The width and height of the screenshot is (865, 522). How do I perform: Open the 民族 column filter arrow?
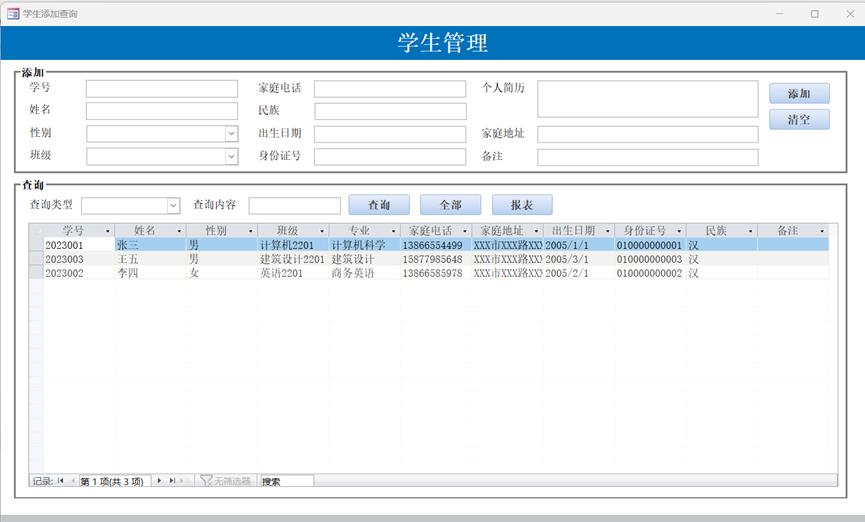click(751, 231)
